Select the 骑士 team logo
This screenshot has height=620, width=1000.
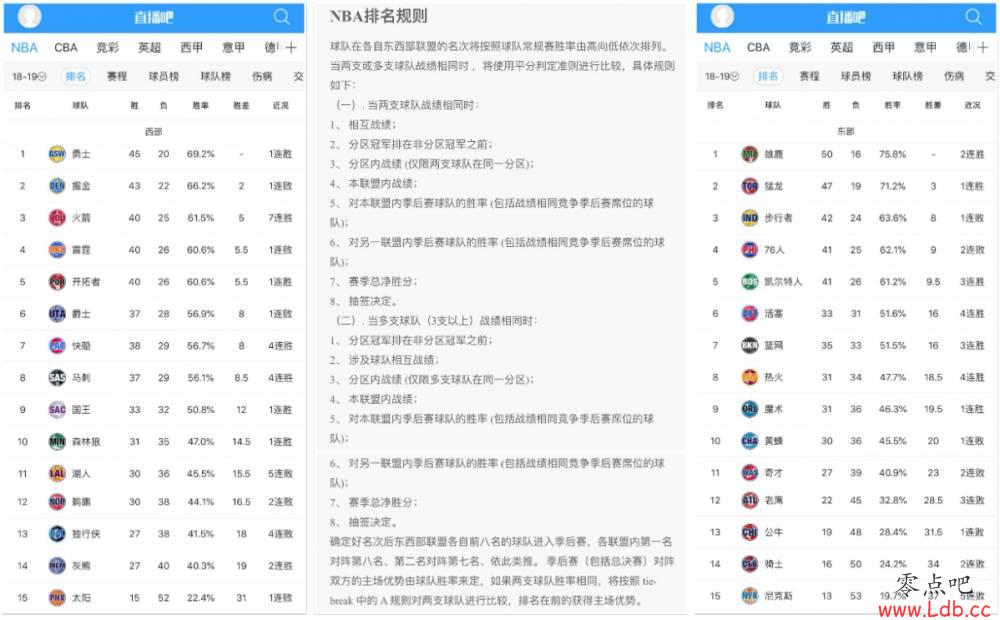pos(749,564)
